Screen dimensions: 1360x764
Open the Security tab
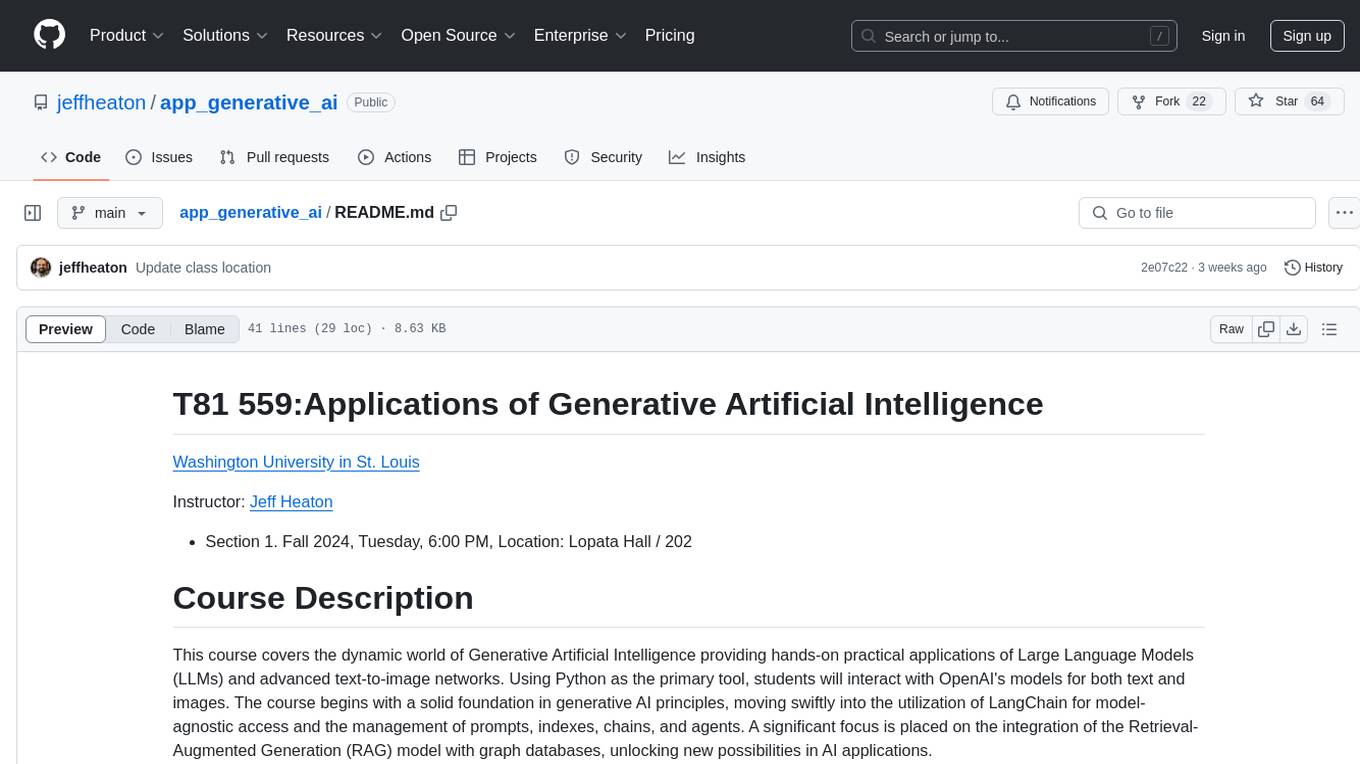click(603, 157)
